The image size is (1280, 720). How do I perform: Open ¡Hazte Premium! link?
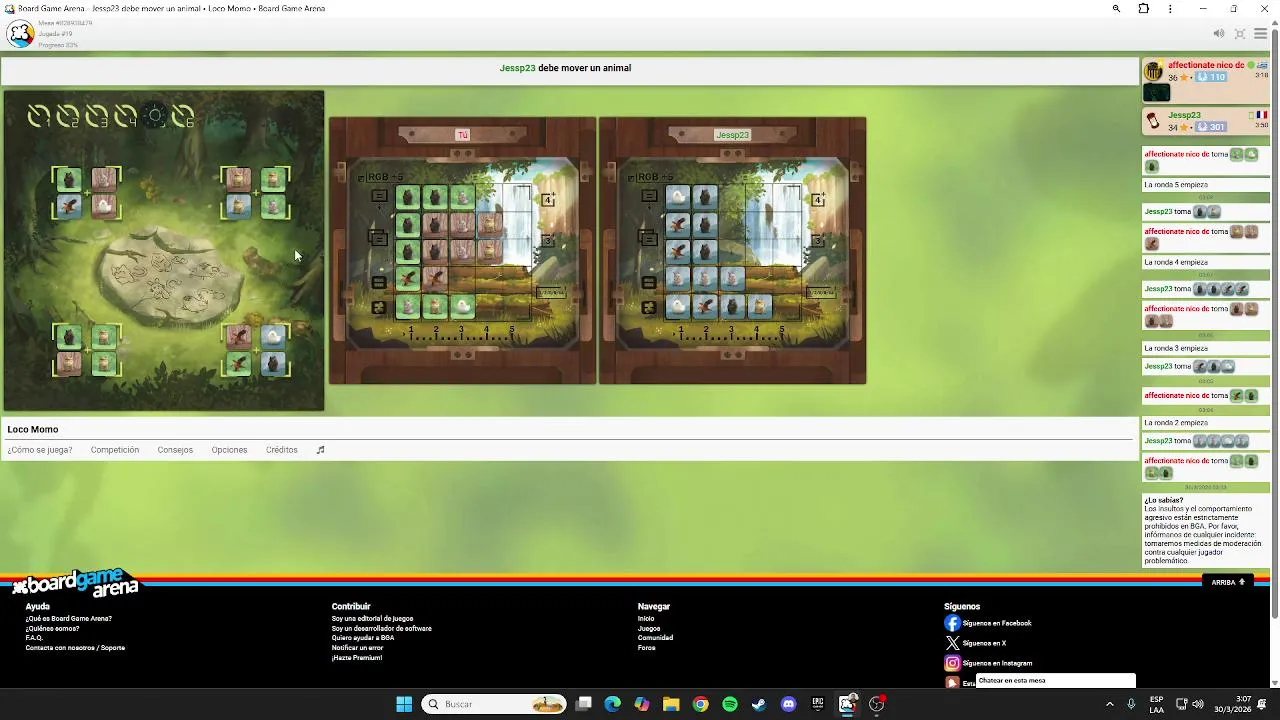(357, 658)
